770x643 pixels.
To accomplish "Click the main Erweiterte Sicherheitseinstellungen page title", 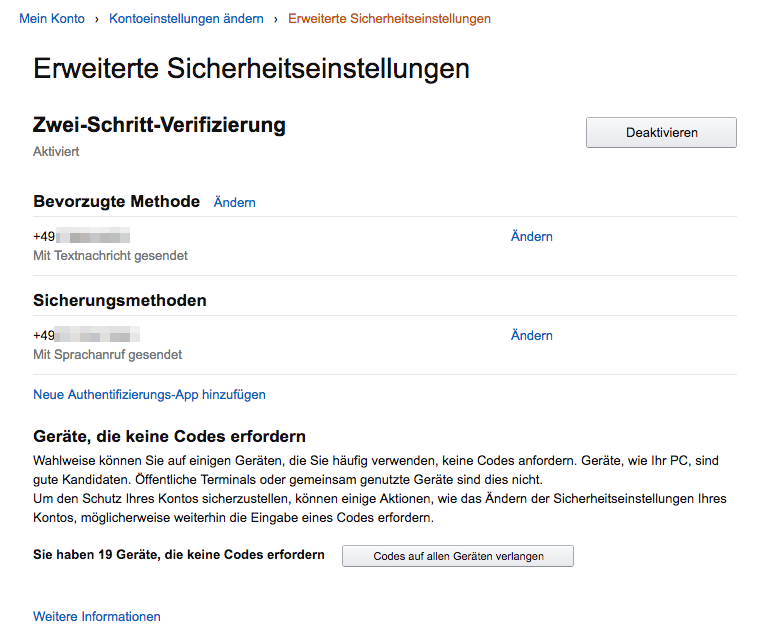I will coord(251,68).
